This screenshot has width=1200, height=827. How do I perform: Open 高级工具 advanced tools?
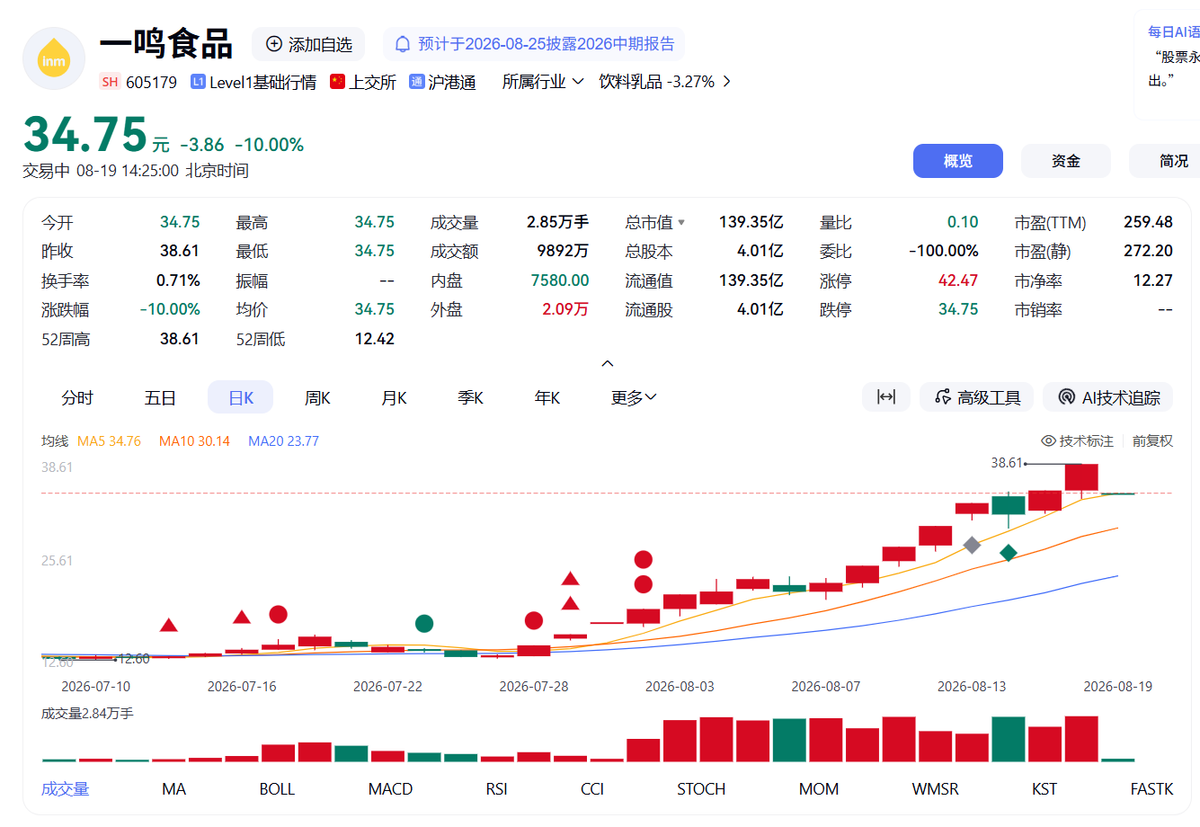(977, 397)
